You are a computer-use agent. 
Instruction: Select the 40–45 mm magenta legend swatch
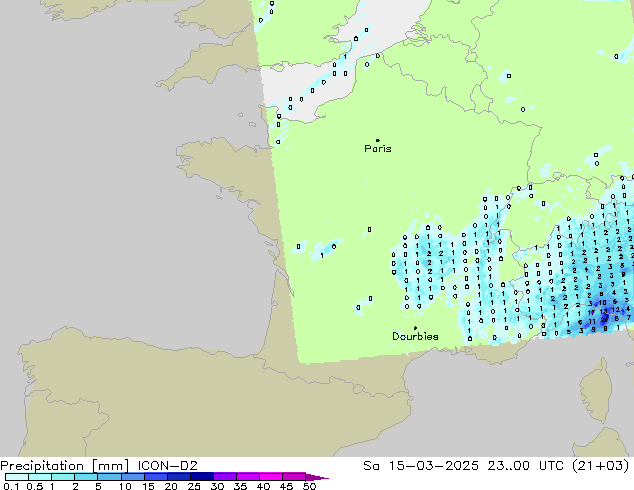click(x=271, y=477)
